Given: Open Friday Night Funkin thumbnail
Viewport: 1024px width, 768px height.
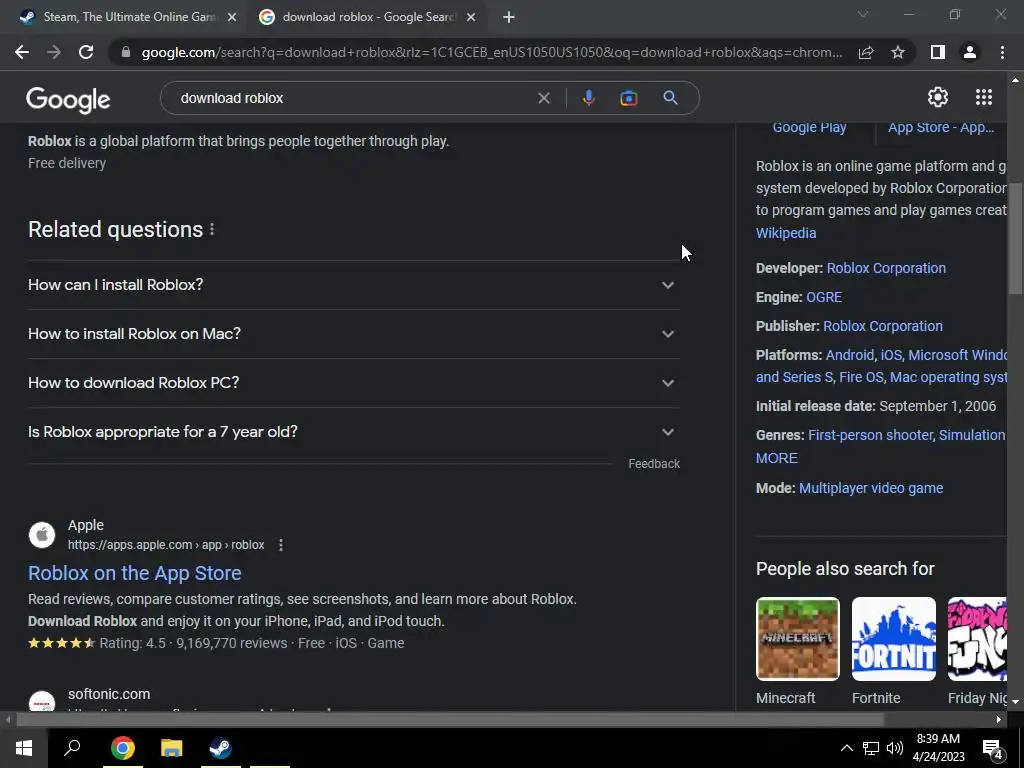Looking at the screenshot, I should pyautogui.click(x=977, y=639).
